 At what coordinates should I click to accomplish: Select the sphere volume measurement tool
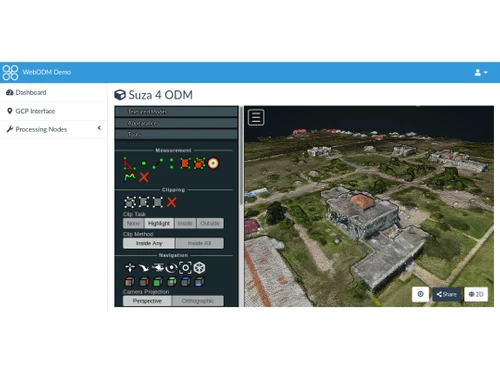click(x=213, y=163)
